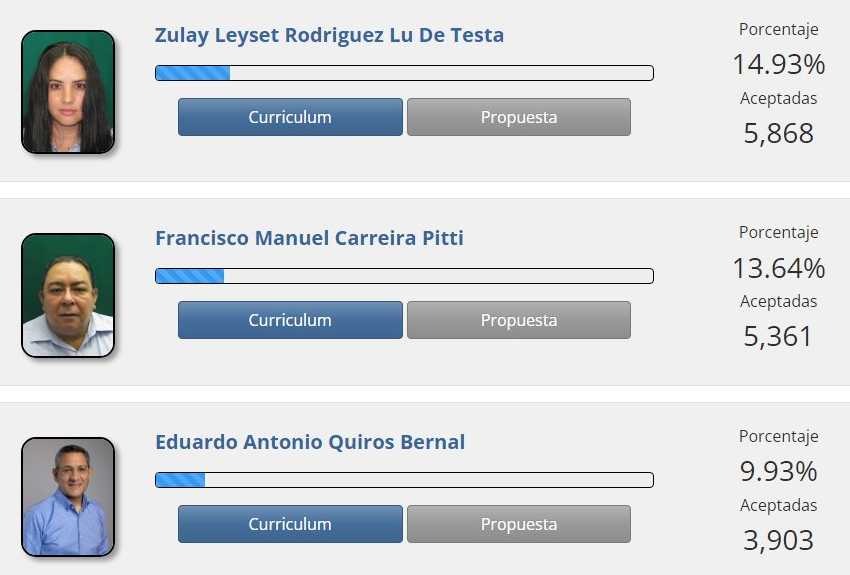This screenshot has height=575, width=850.
Task: Click the 3,903 Aceptadas count
Action: pos(778,540)
